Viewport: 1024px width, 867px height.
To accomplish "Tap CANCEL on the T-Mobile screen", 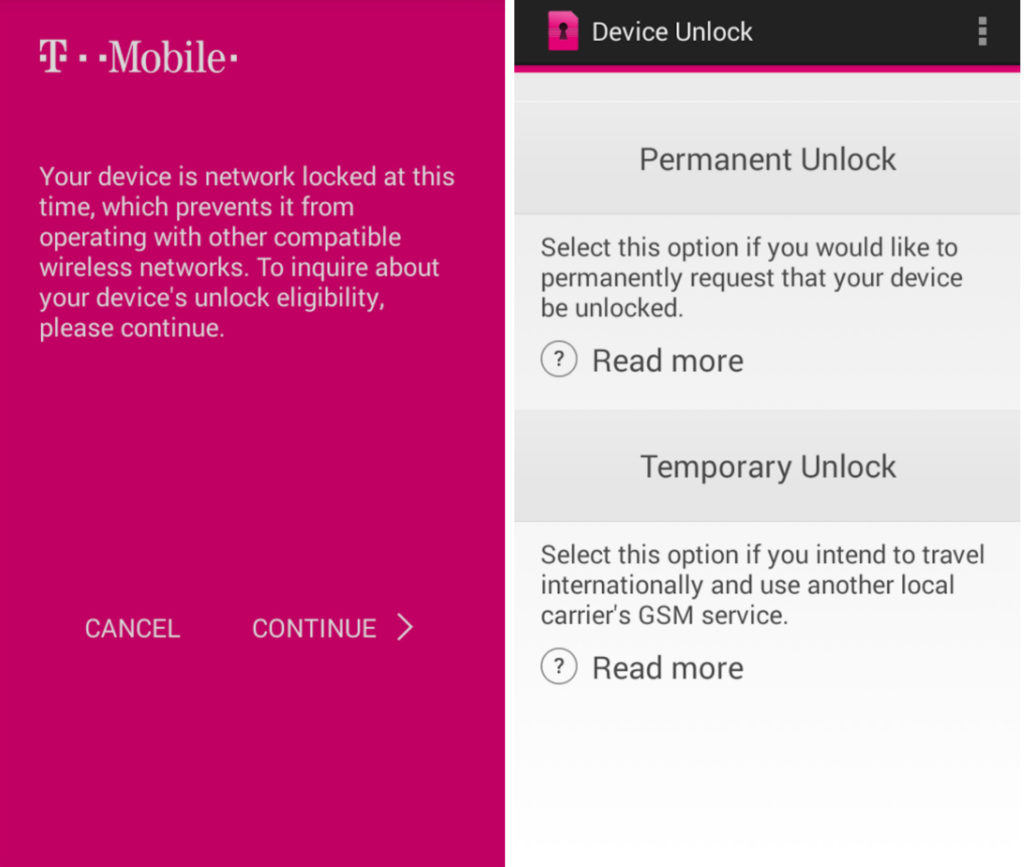I will pos(133,628).
